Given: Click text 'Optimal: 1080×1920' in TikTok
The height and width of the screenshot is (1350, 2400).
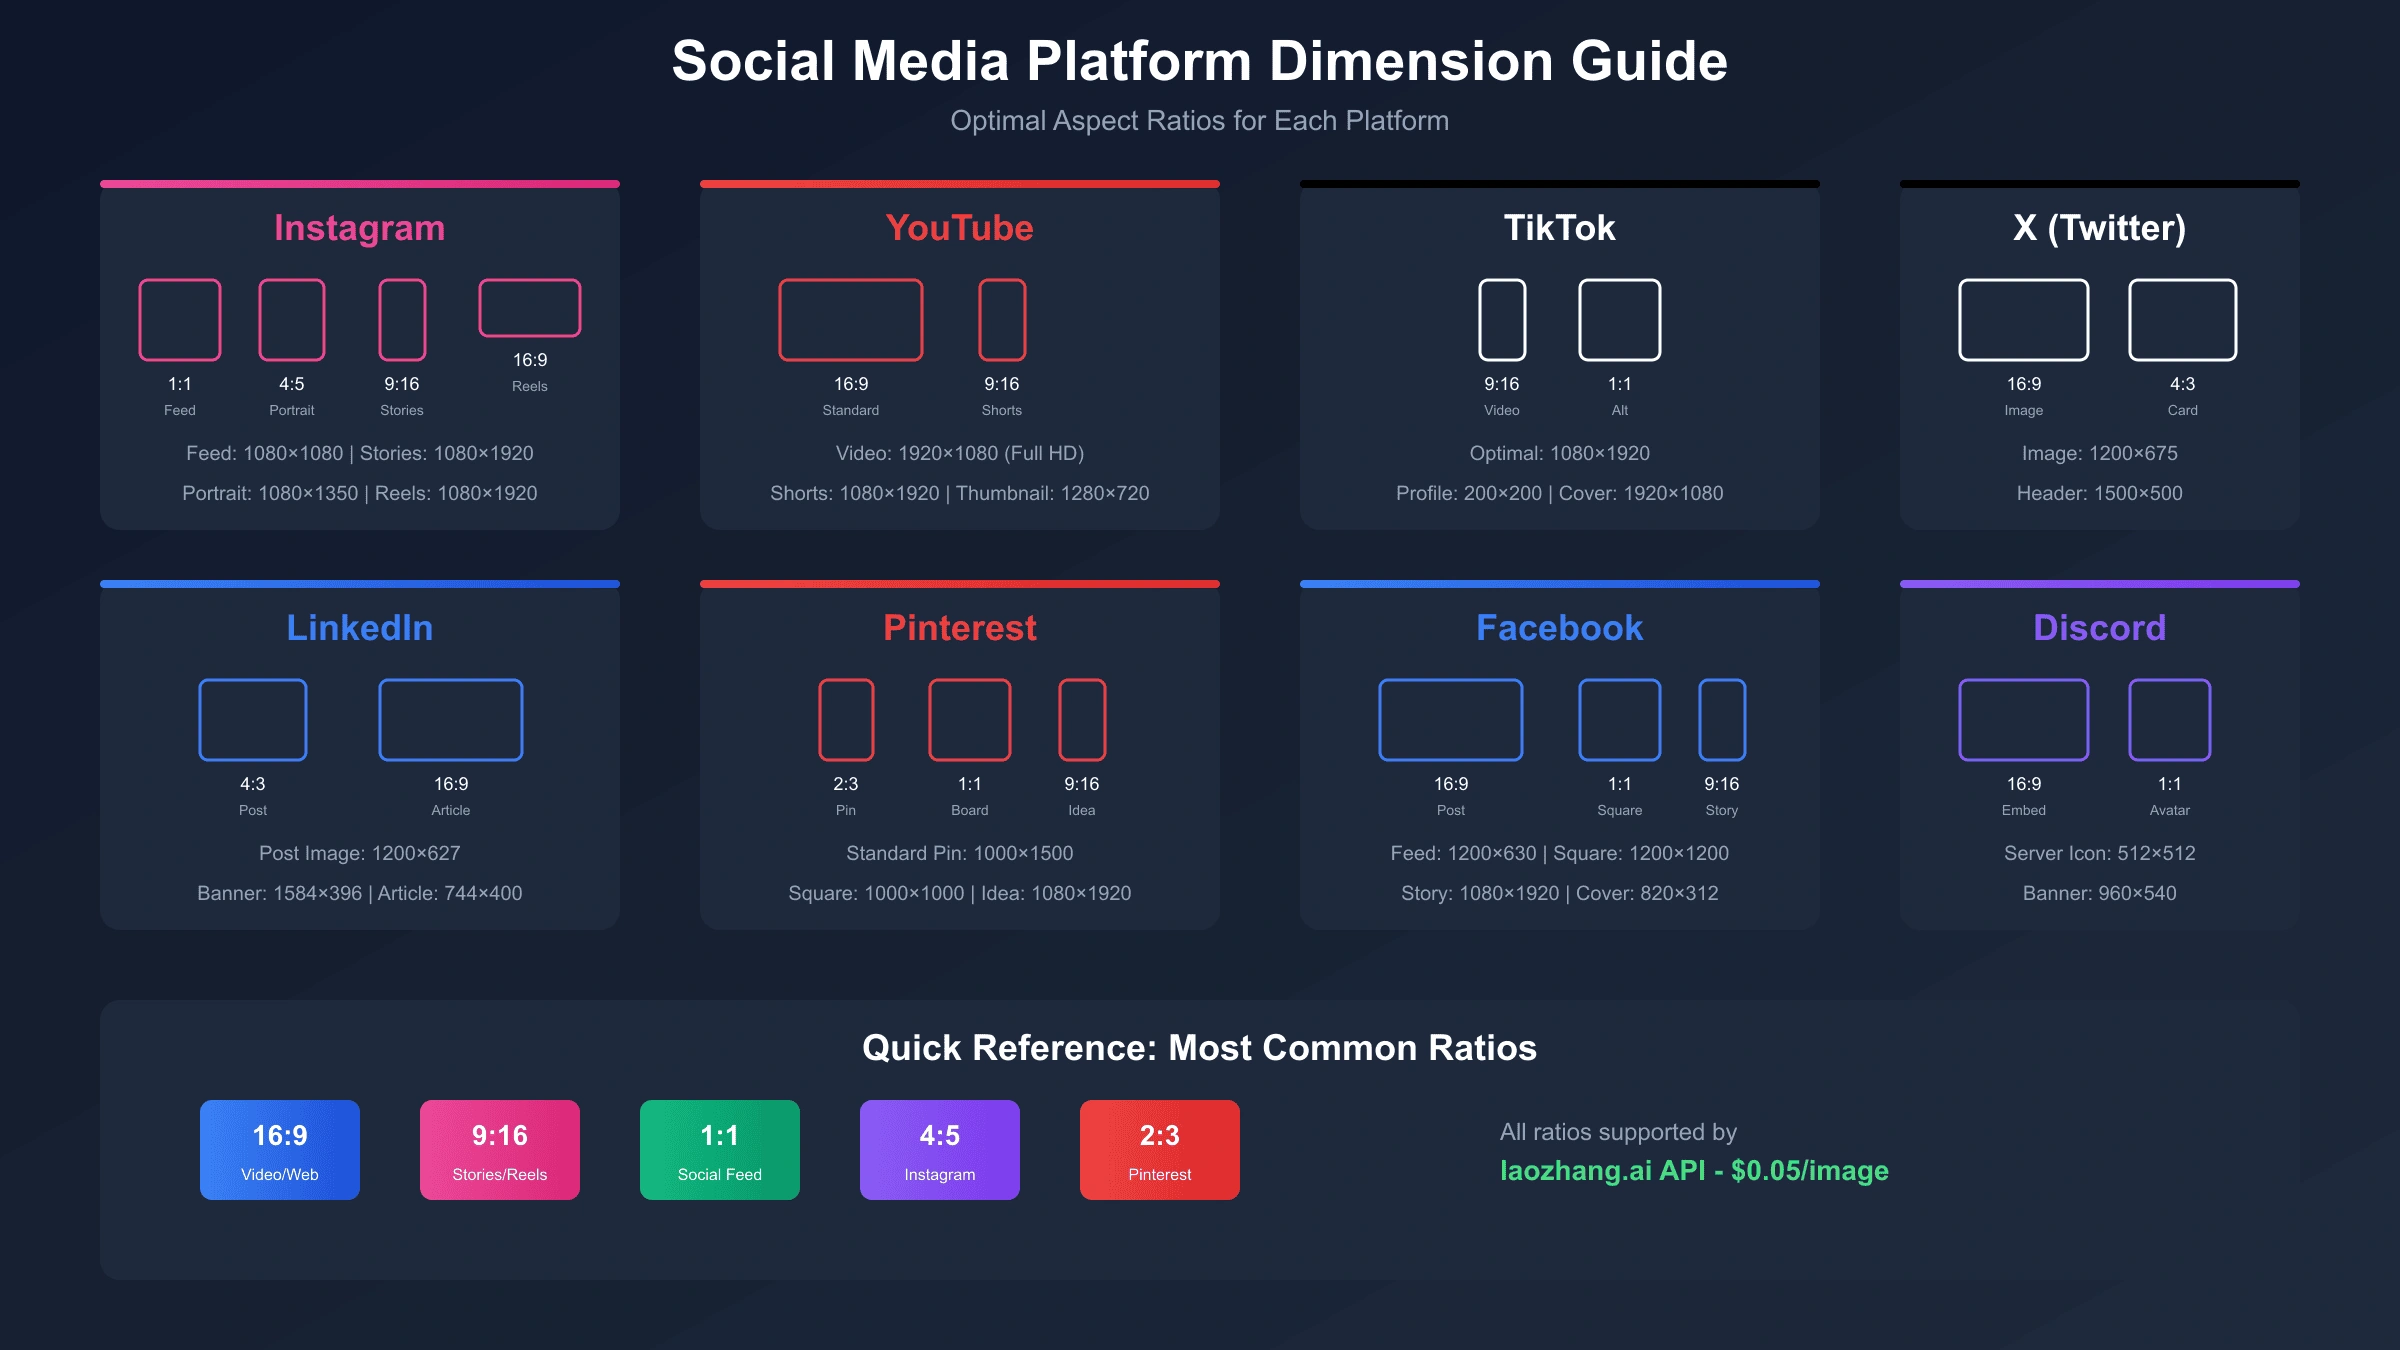Looking at the screenshot, I should coord(1560,453).
